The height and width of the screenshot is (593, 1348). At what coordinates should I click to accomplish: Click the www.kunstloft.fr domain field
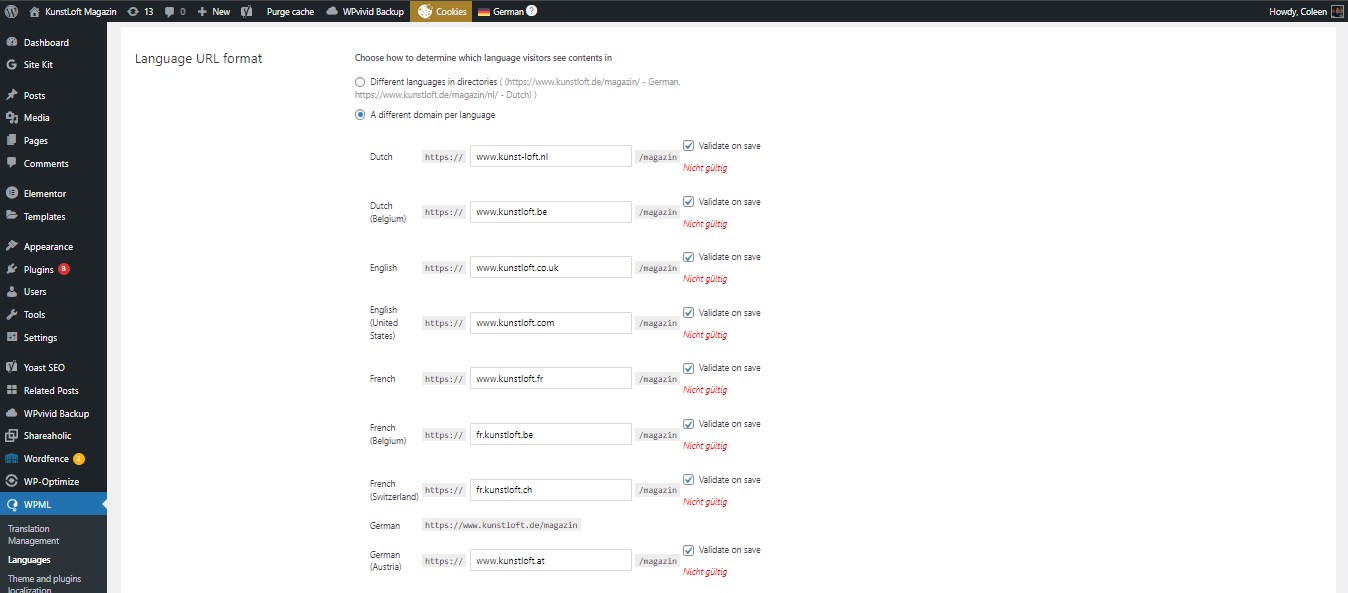551,379
